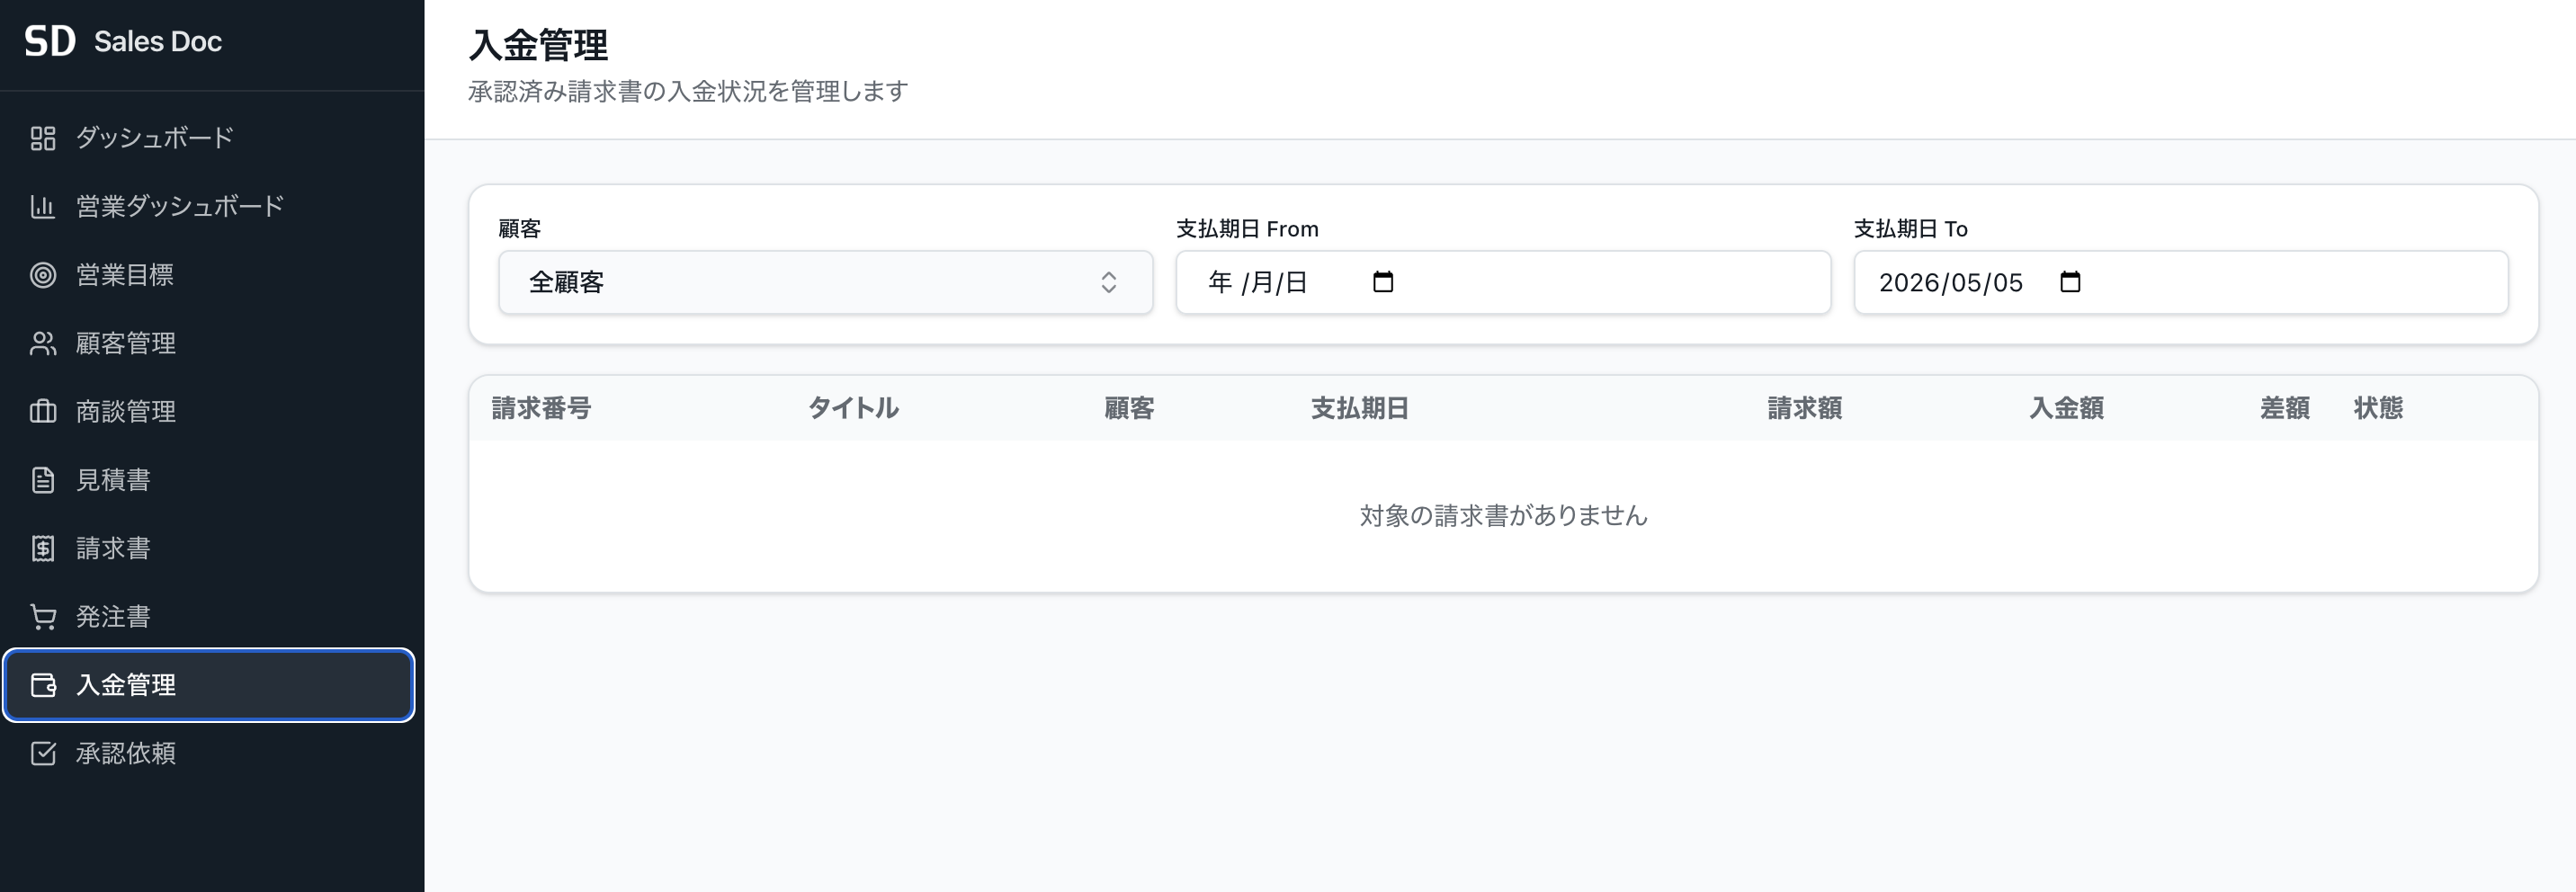Viewport: 2576px width, 892px height.
Task: Click the Sales Doc brand name
Action: pos(158,41)
